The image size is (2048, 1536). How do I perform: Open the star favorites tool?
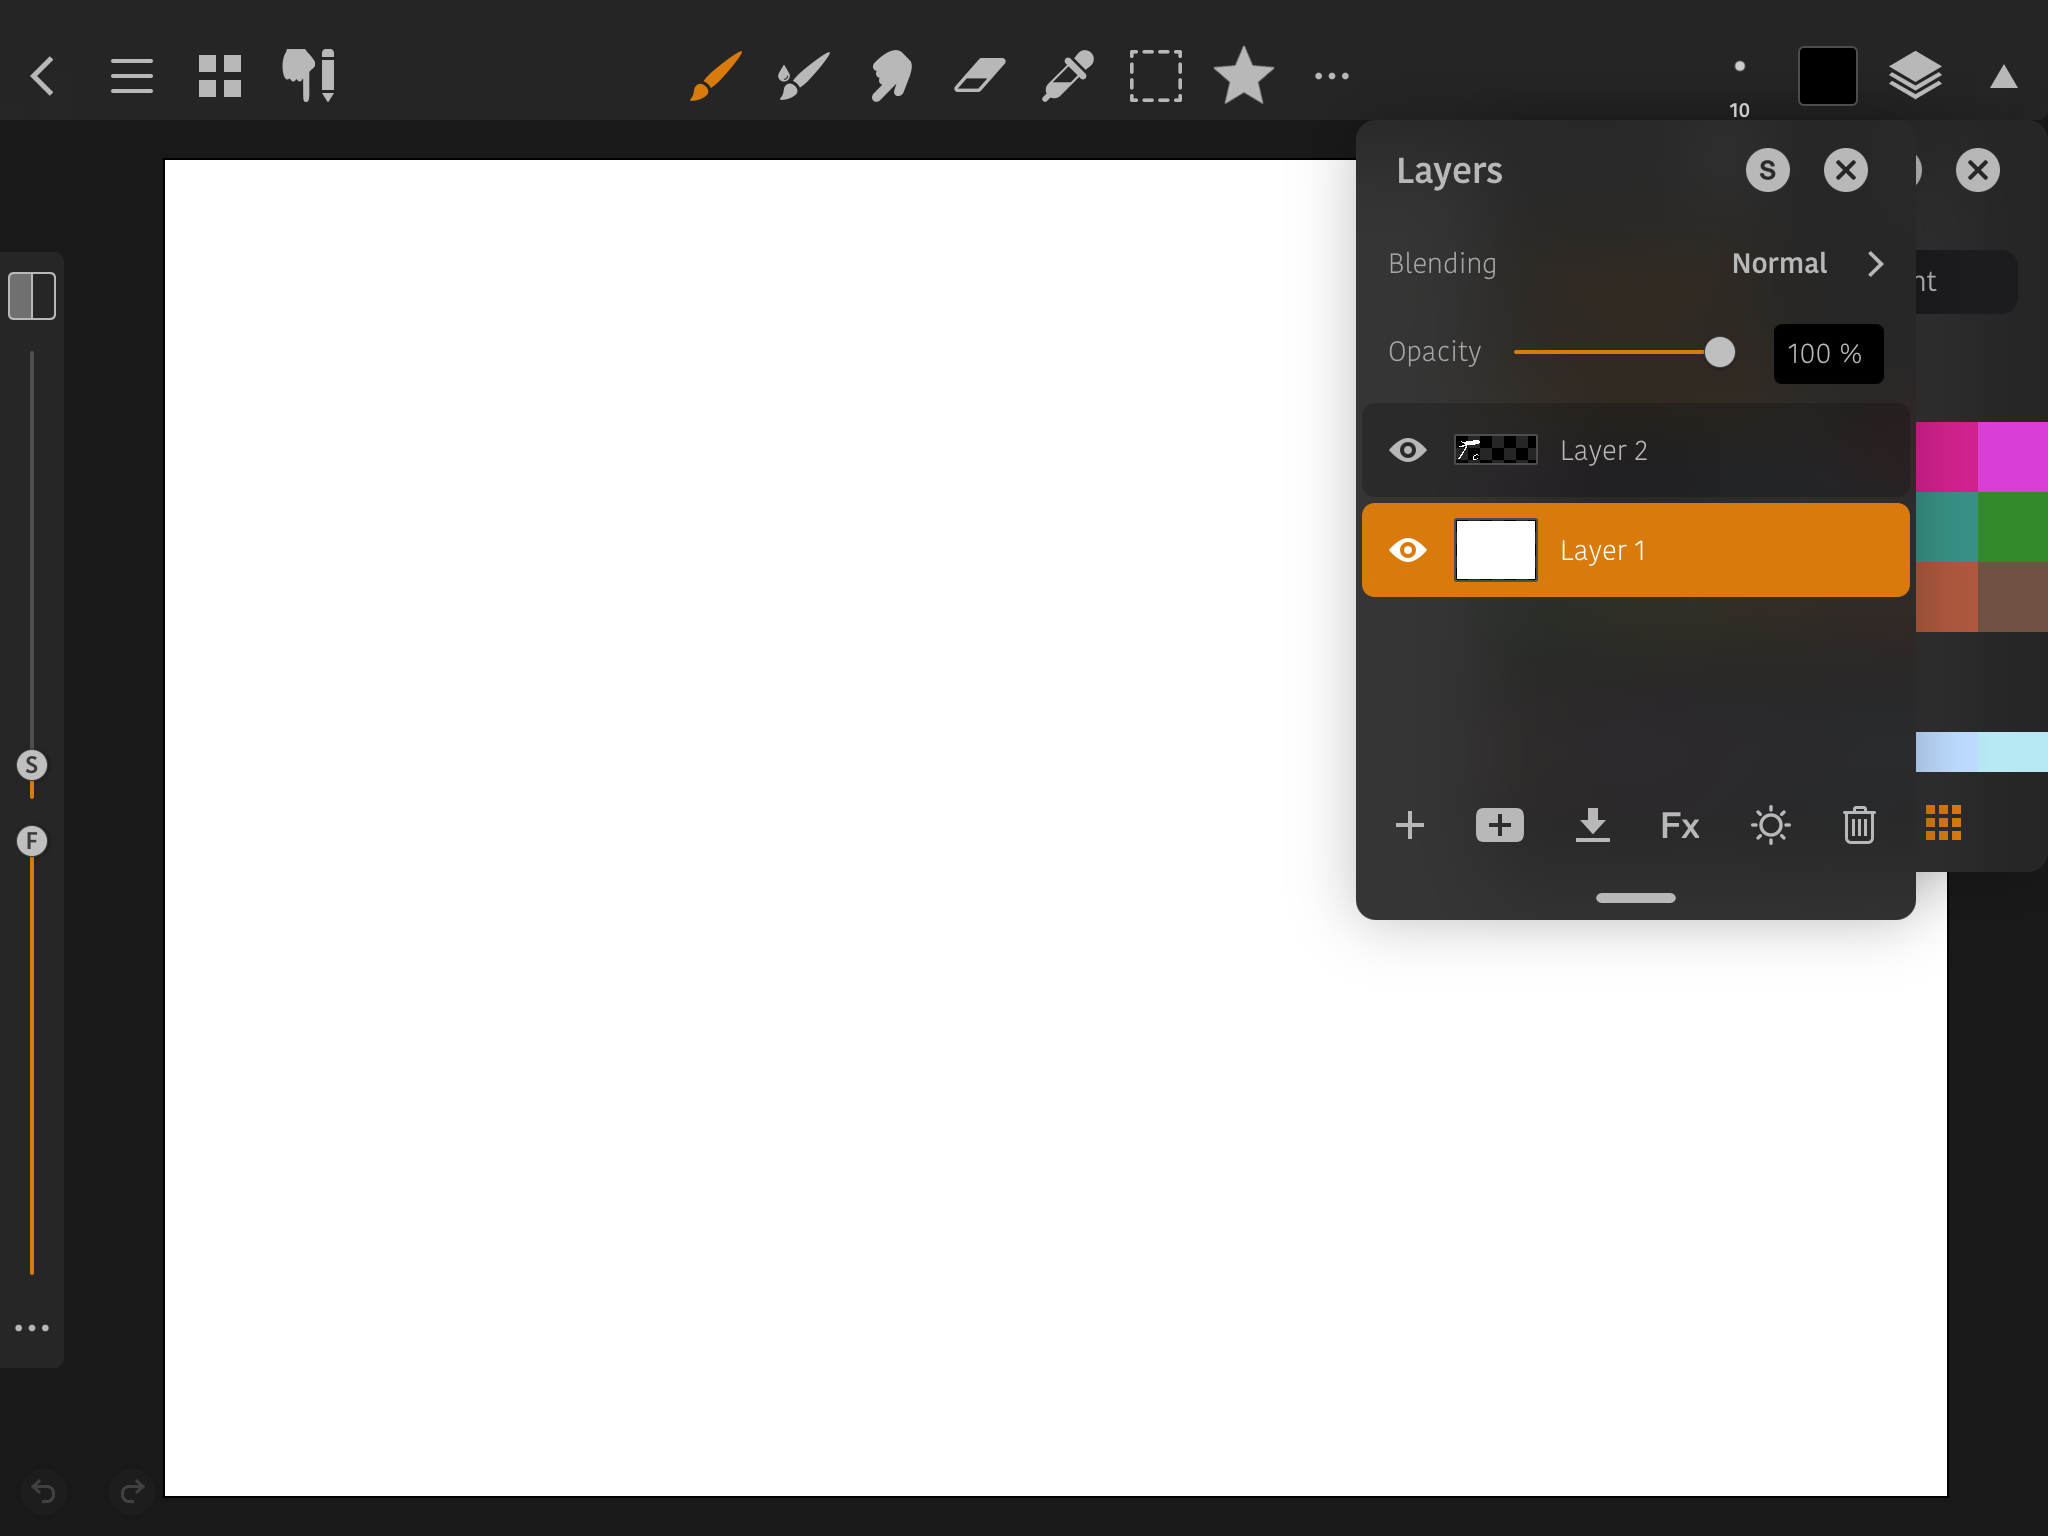click(1243, 76)
